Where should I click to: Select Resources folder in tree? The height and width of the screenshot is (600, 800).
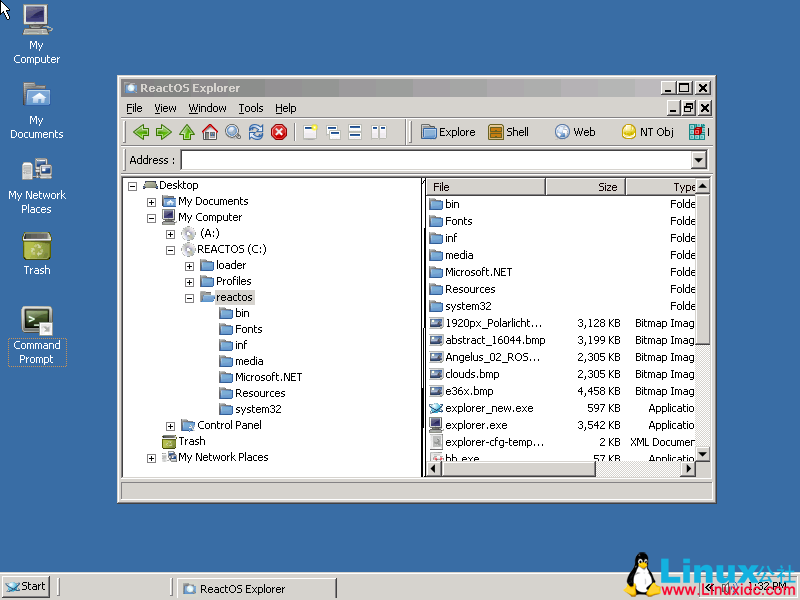(252, 393)
